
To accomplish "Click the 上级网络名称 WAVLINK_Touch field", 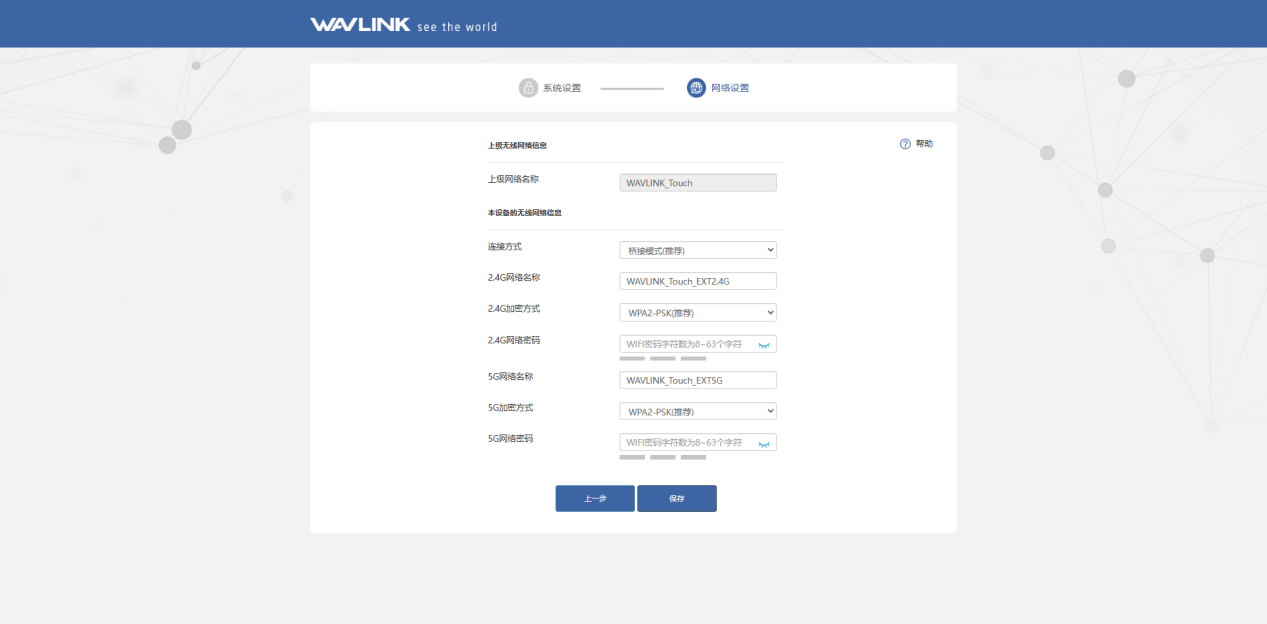I will tap(698, 183).
